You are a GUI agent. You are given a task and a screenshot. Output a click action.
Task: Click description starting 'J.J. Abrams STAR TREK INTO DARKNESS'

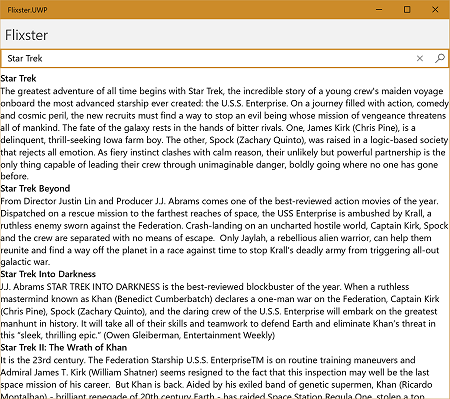coord(220,311)
